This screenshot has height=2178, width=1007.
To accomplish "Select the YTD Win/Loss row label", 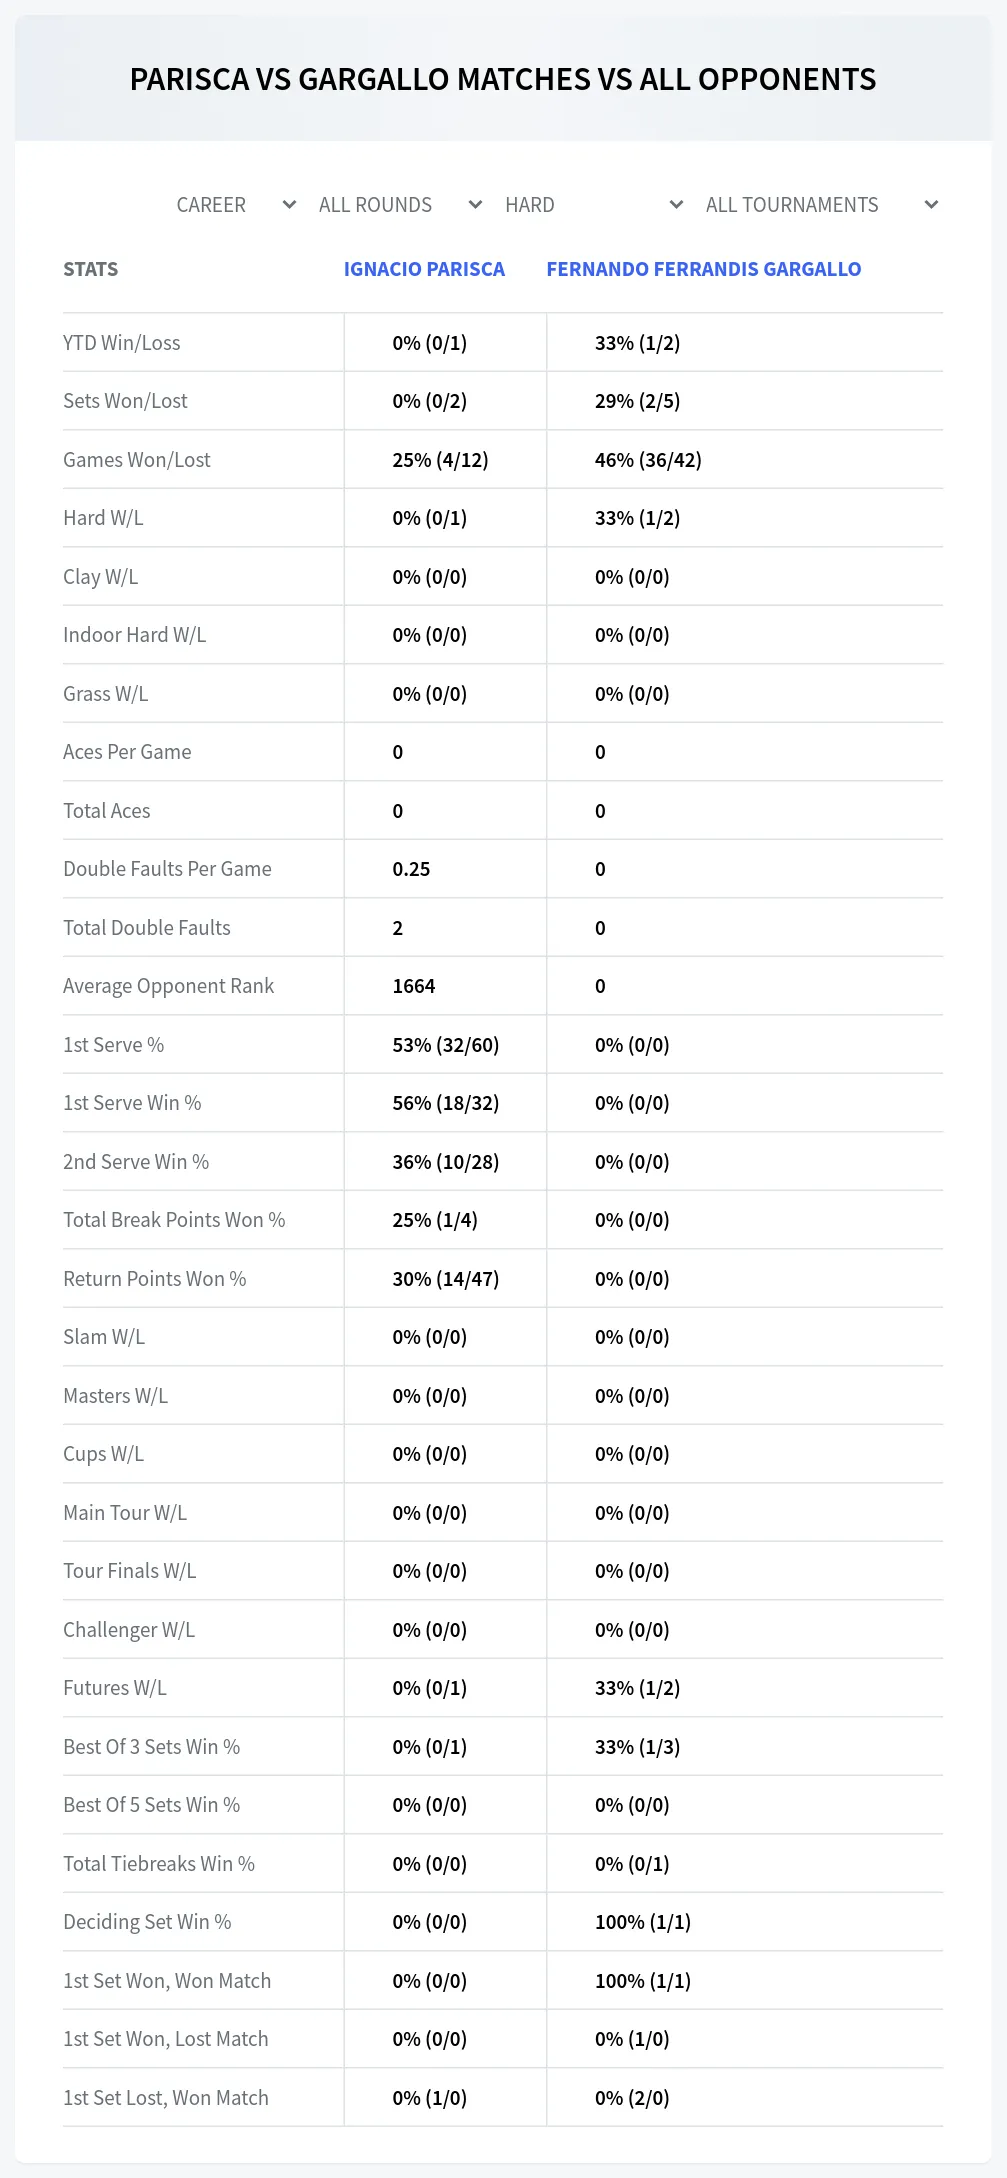I will [x=122, y=343].
